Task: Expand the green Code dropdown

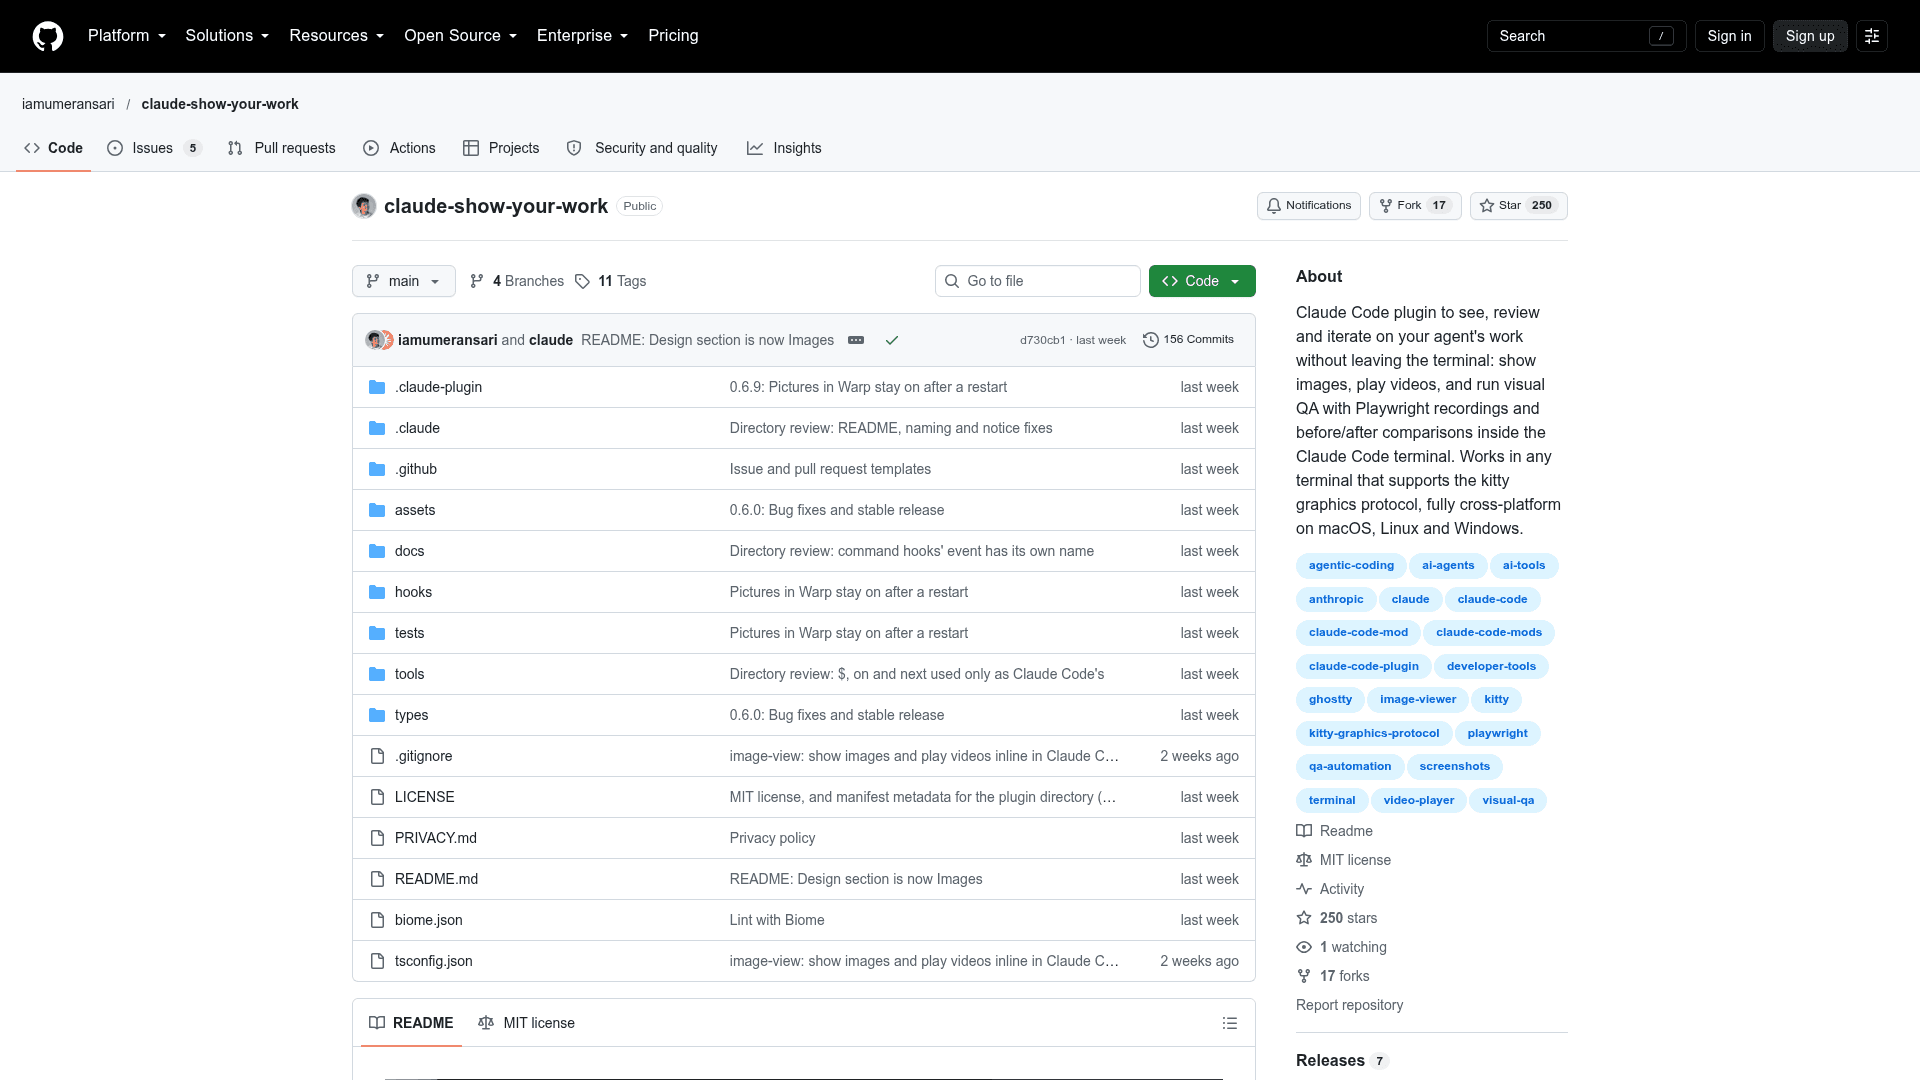Action: click(1202, 281)
